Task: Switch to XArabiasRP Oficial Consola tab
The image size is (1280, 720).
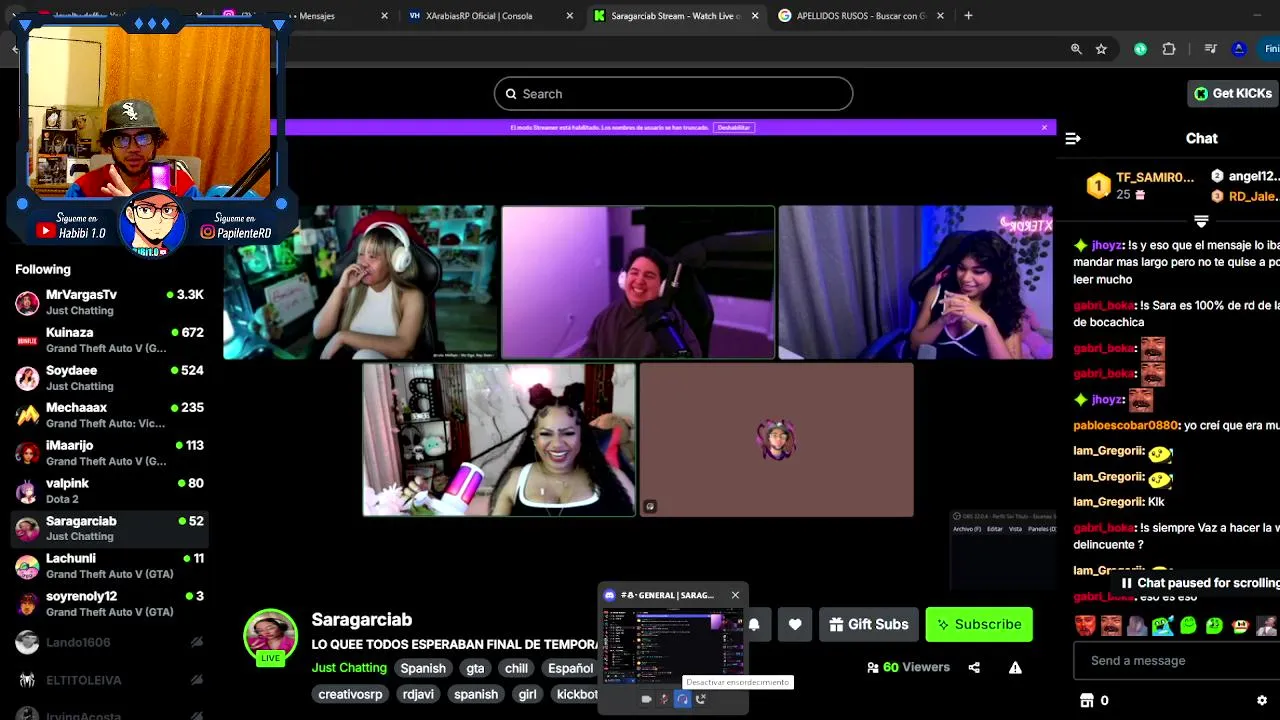Action: 490,16
